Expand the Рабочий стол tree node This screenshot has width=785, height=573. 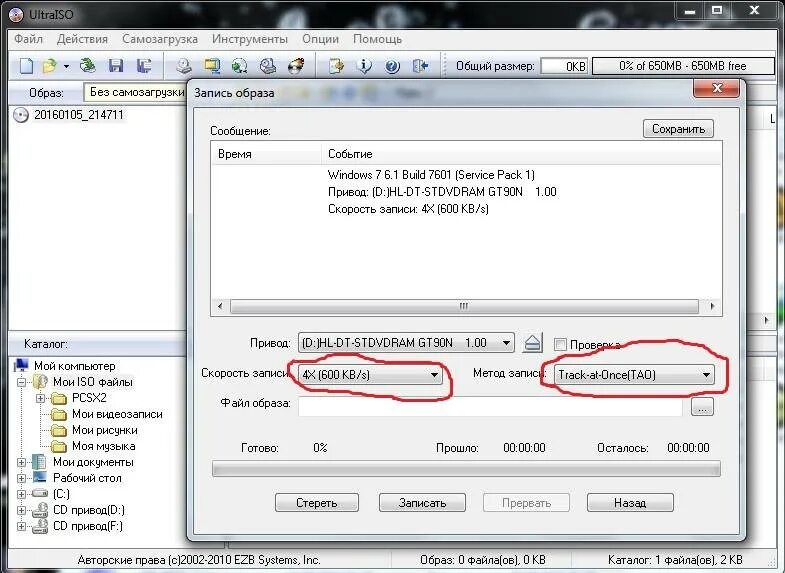(x=21, y=478)
